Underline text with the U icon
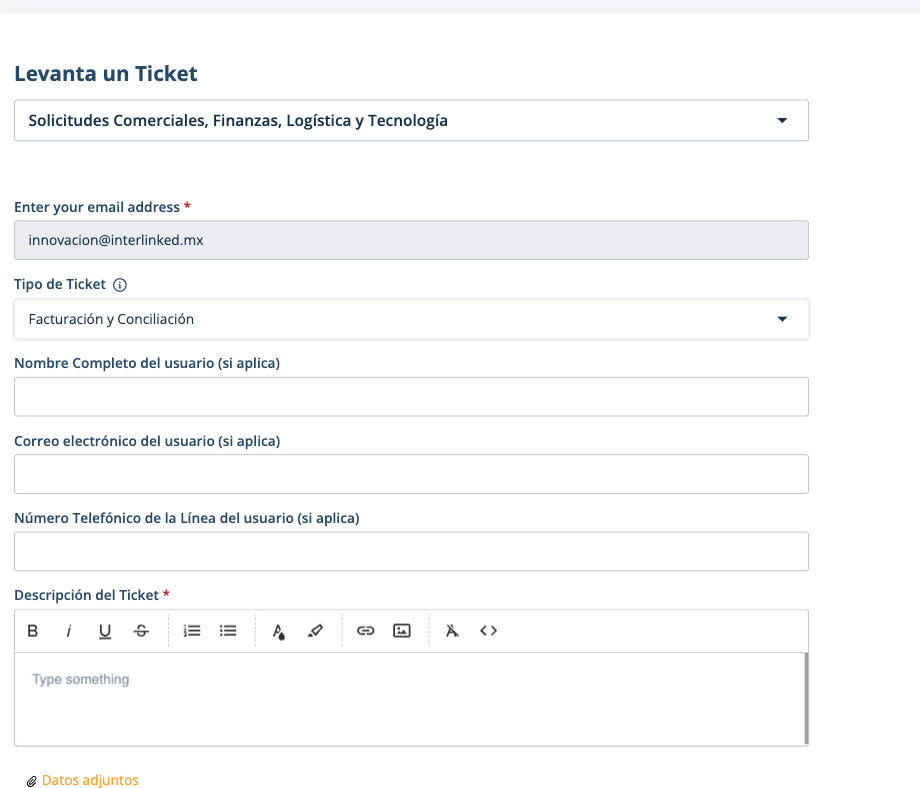The height and width of the screenshot is (788, 920). (x=105, y=631)
